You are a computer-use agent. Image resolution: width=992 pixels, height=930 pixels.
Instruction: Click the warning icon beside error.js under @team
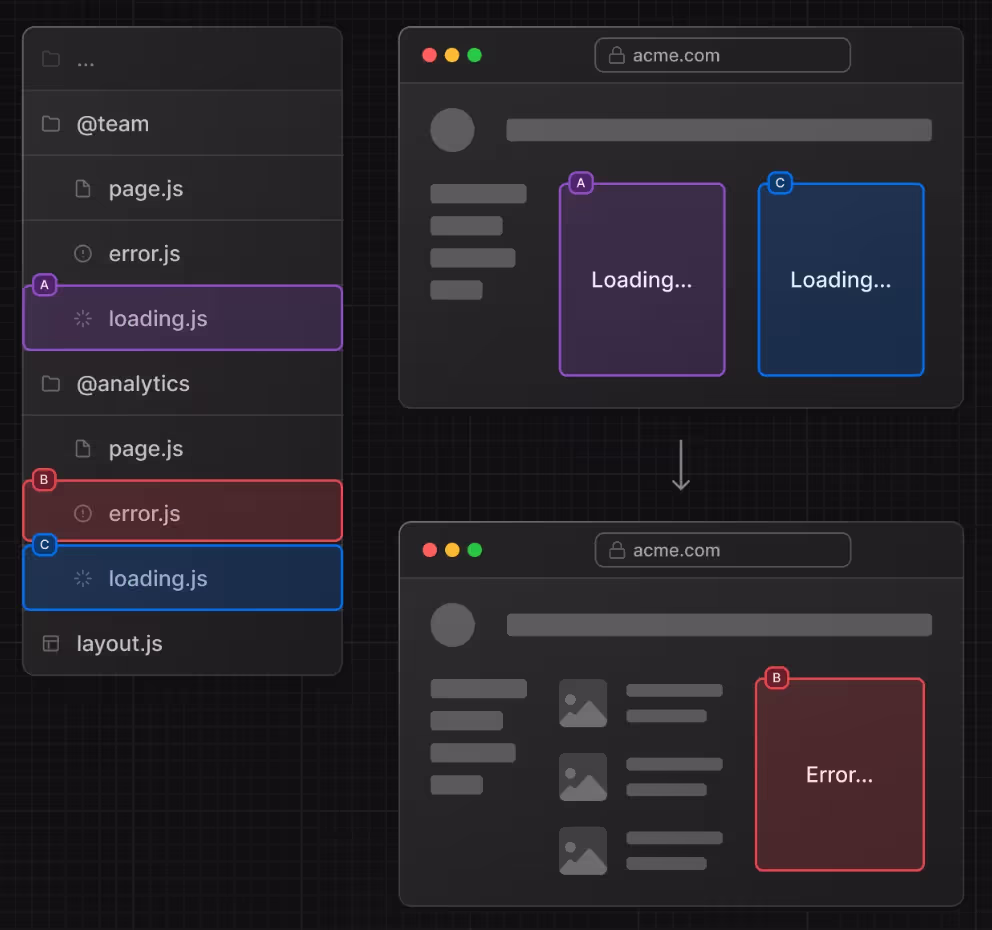[83, 254]
